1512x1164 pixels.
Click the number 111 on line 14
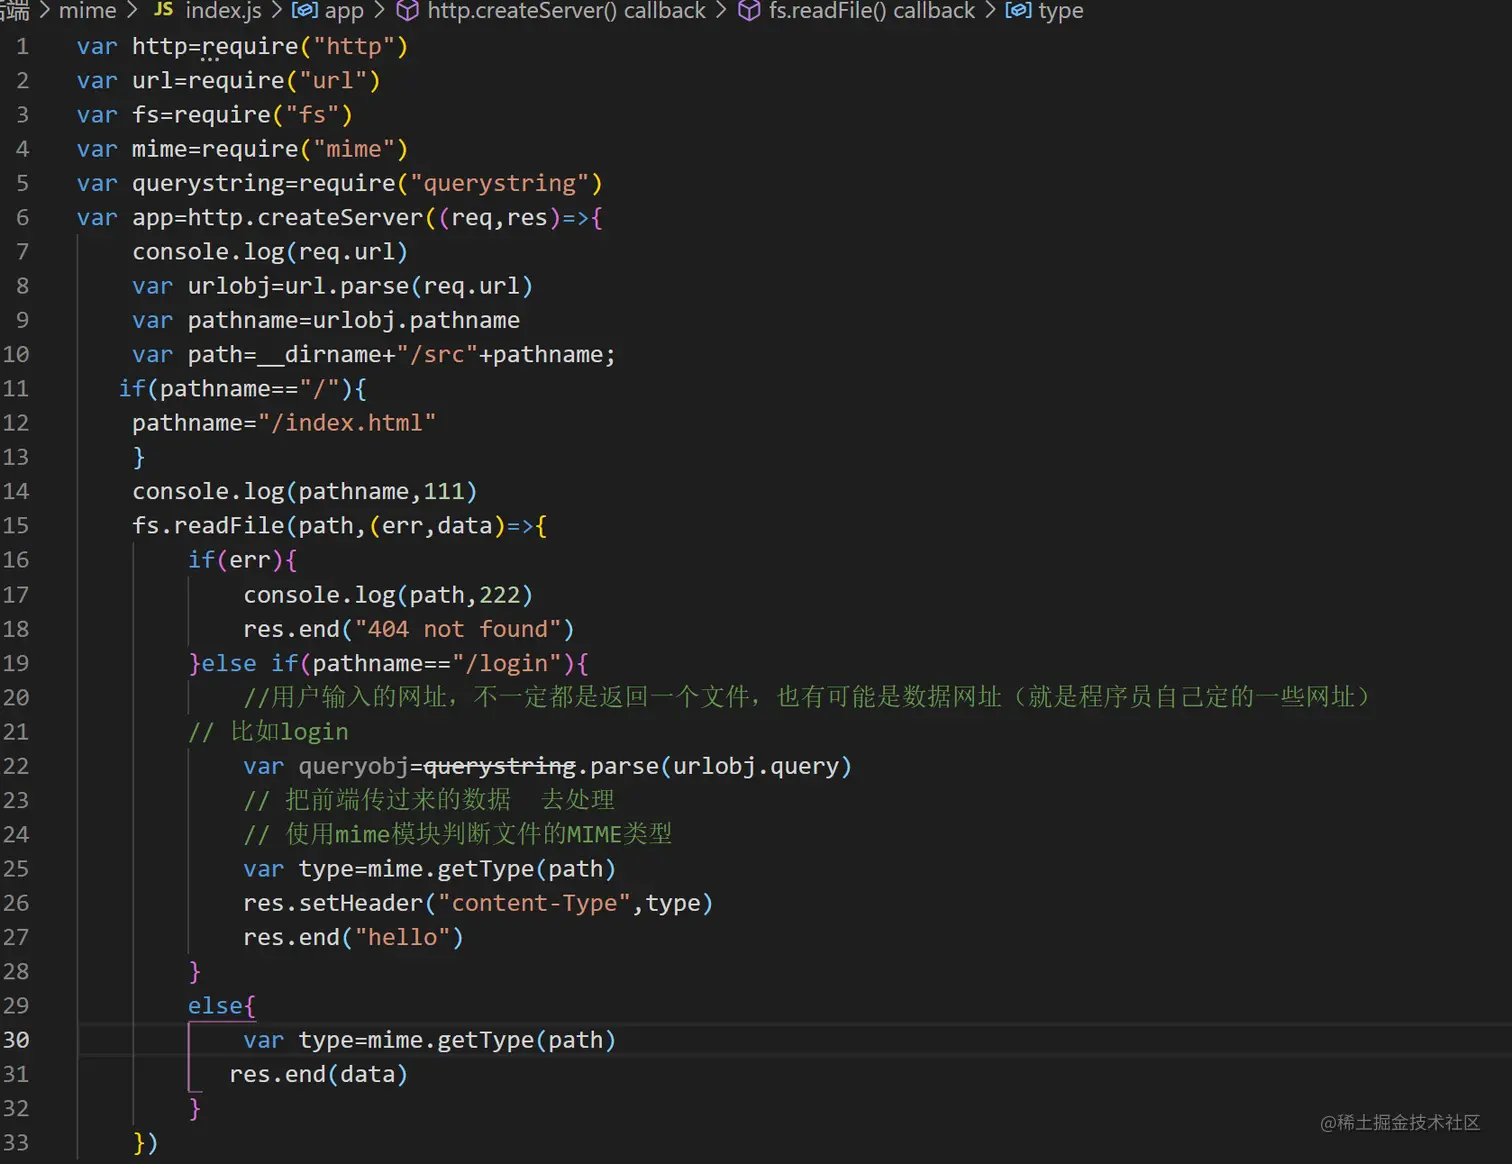point(443,492)
